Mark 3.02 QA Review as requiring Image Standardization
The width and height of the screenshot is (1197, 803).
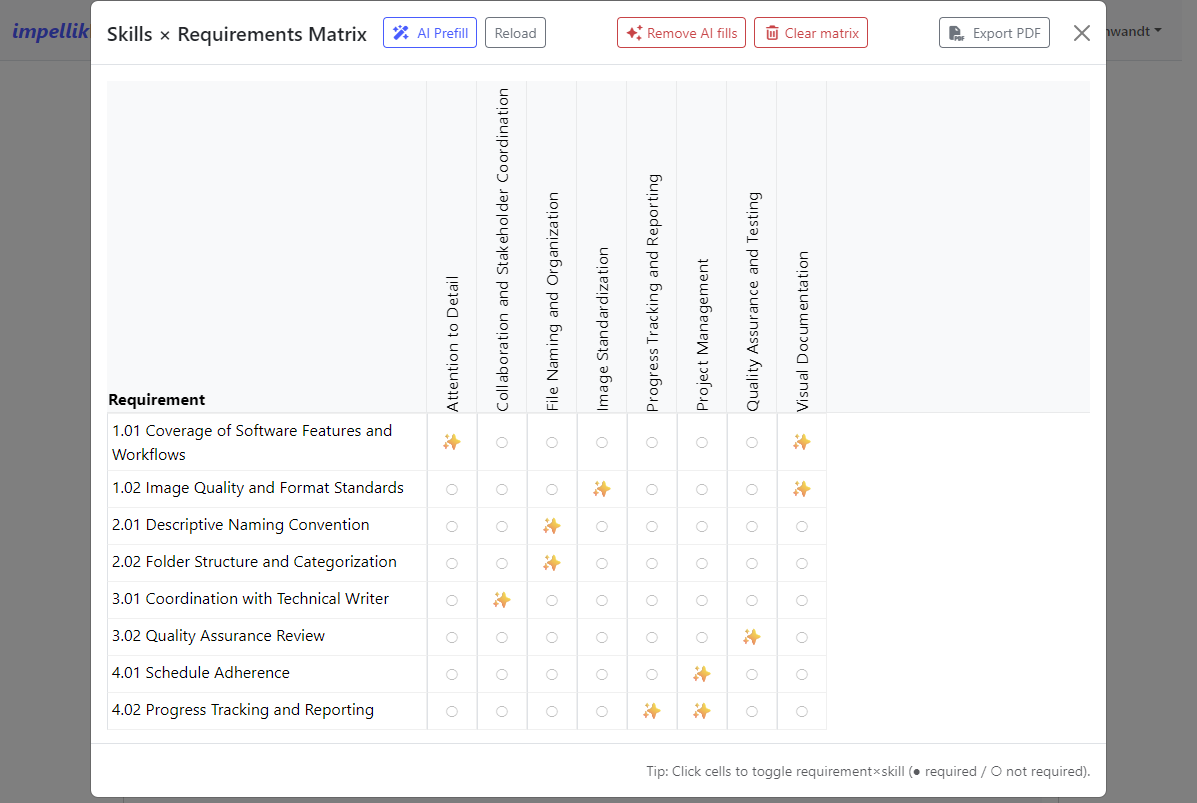point(602,637)
